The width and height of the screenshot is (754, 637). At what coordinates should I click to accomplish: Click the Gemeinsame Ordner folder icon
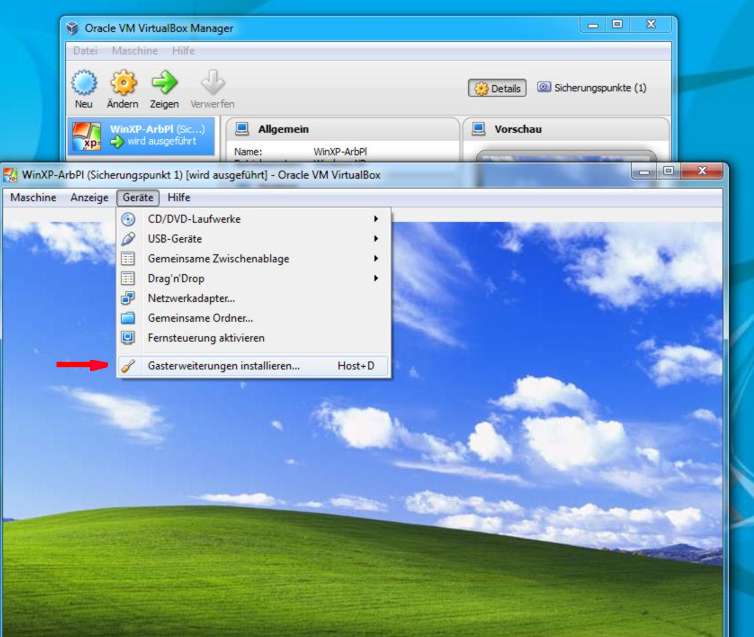tap(128, 318)
